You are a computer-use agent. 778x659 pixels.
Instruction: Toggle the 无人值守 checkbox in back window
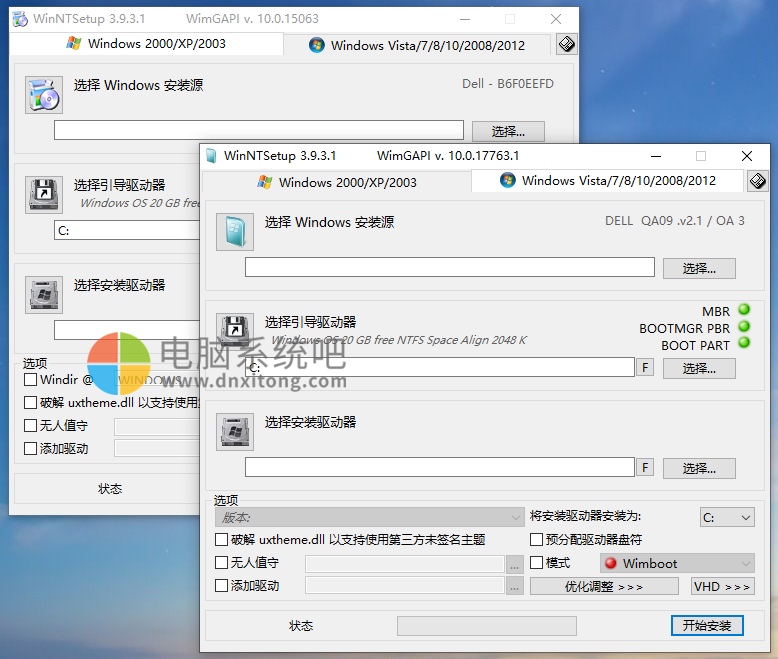30,425
